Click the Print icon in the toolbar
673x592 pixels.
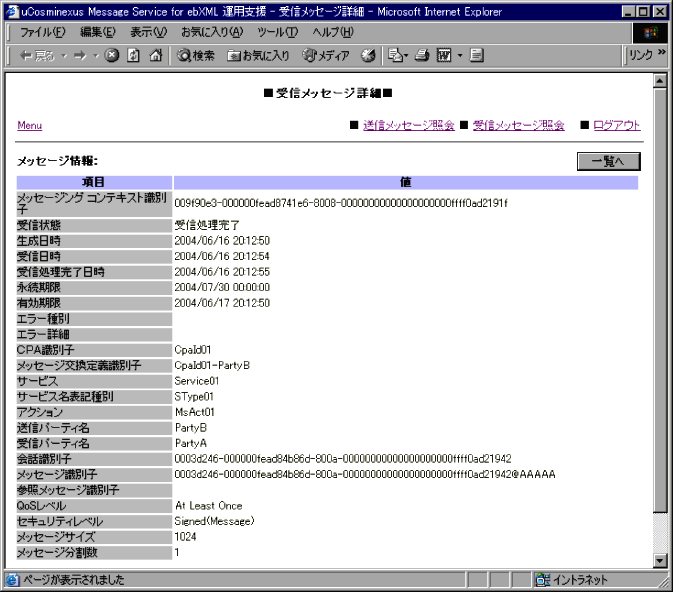[422, 55]
